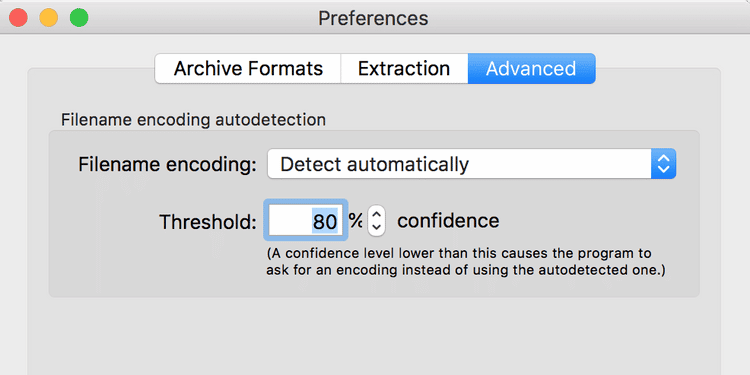Increase threshold with the stepper up arrow
Screen dimensions: 750x375
point(376,214)
